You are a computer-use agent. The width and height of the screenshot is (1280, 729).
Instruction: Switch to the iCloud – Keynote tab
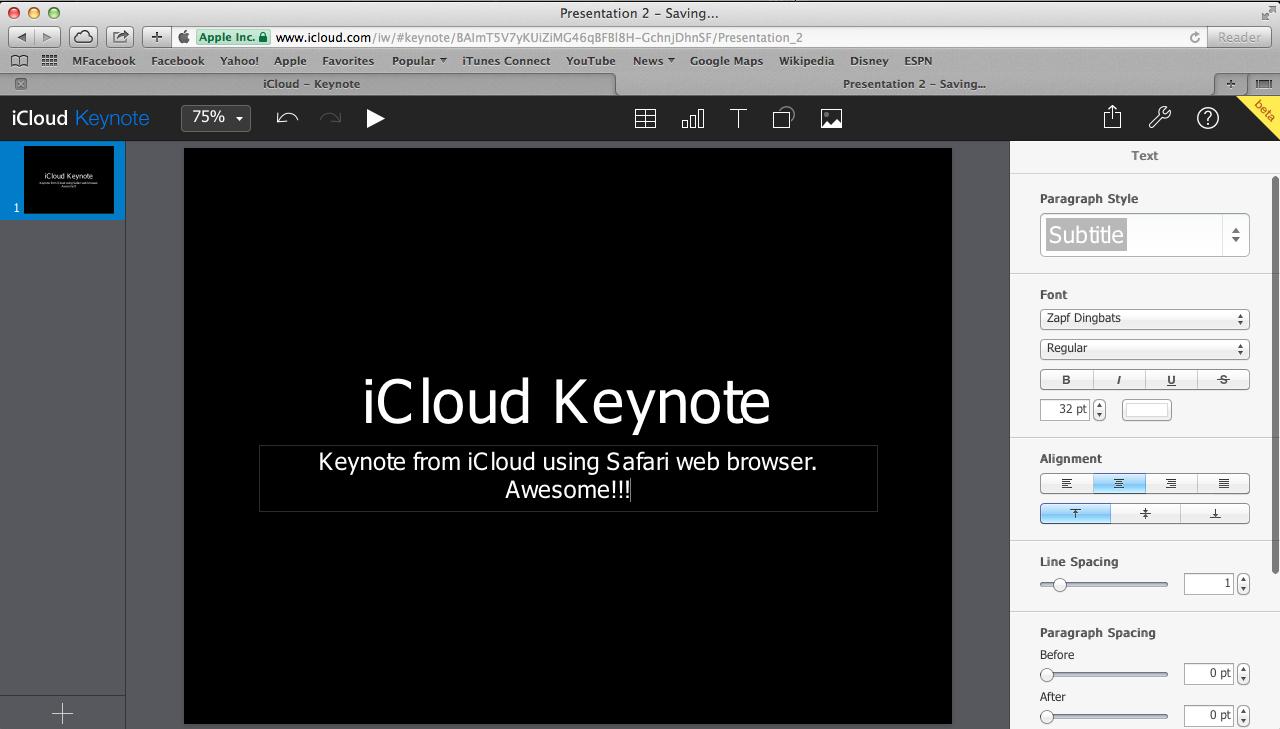tap(311, 84)
